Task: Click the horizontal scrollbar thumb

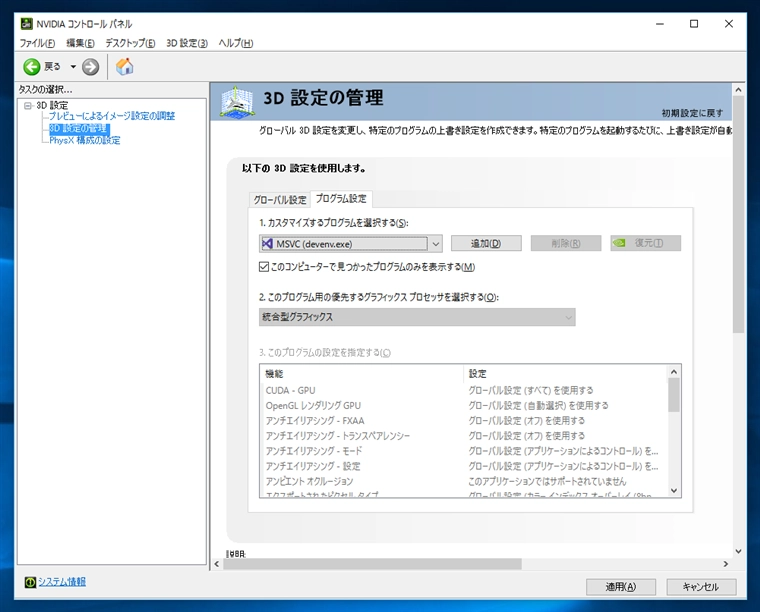Action: tap(372, 564)
